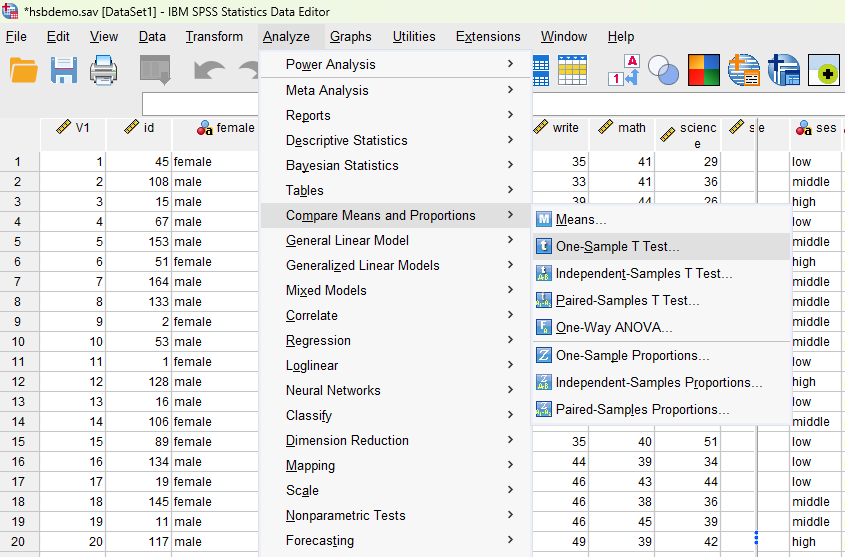This screenshot has height=557, width=845.
Task: Choose Forecasting in the Analyze menu
Action: [395, 540]
